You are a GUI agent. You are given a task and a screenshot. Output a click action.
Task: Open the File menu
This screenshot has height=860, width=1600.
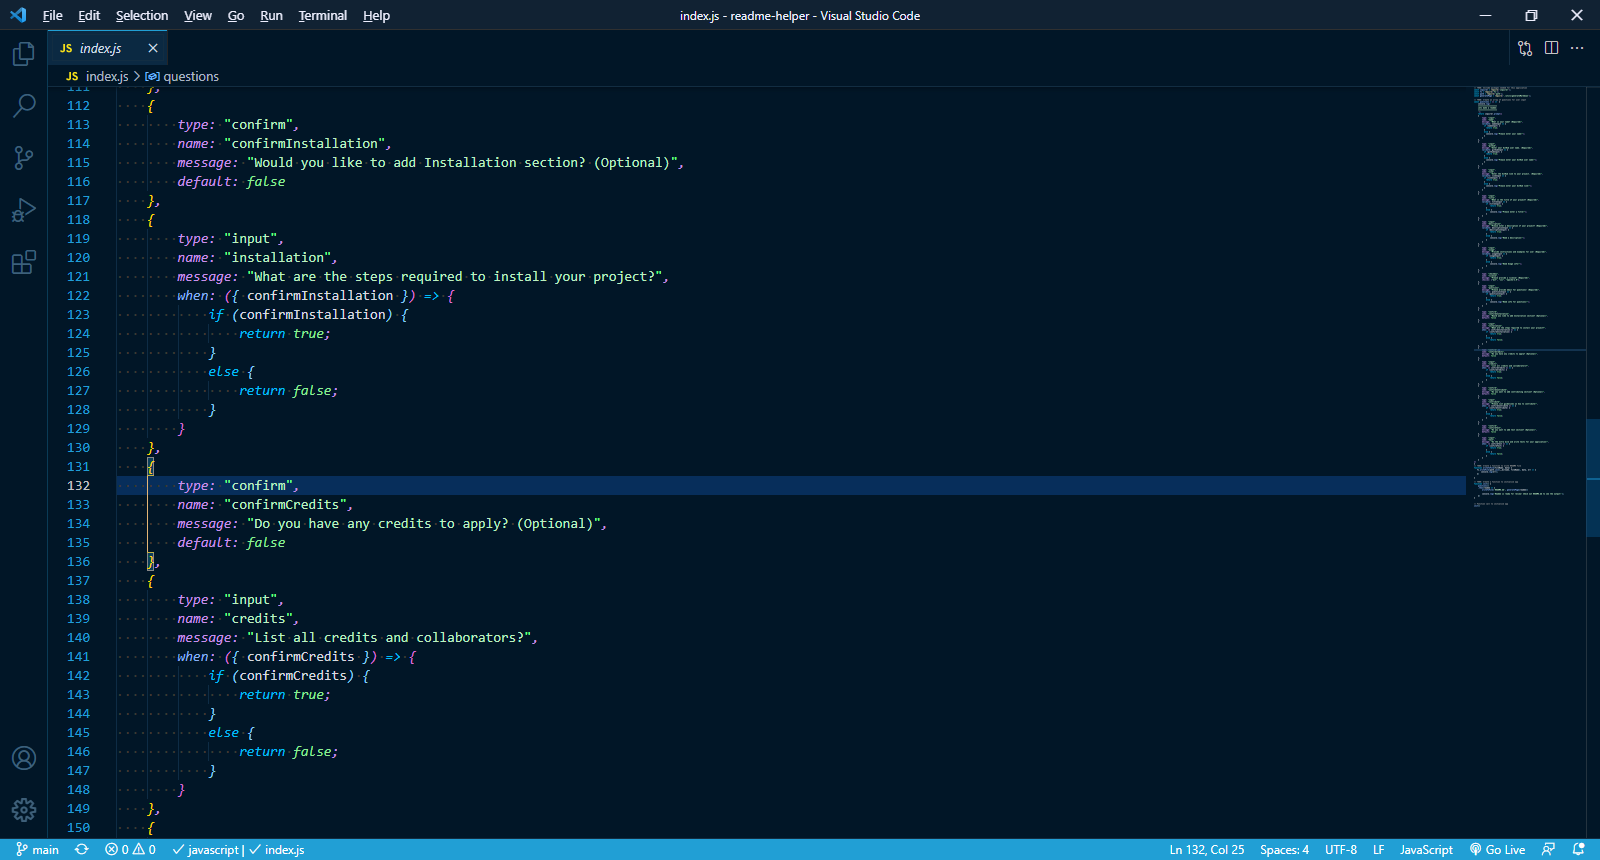point(53,15)
